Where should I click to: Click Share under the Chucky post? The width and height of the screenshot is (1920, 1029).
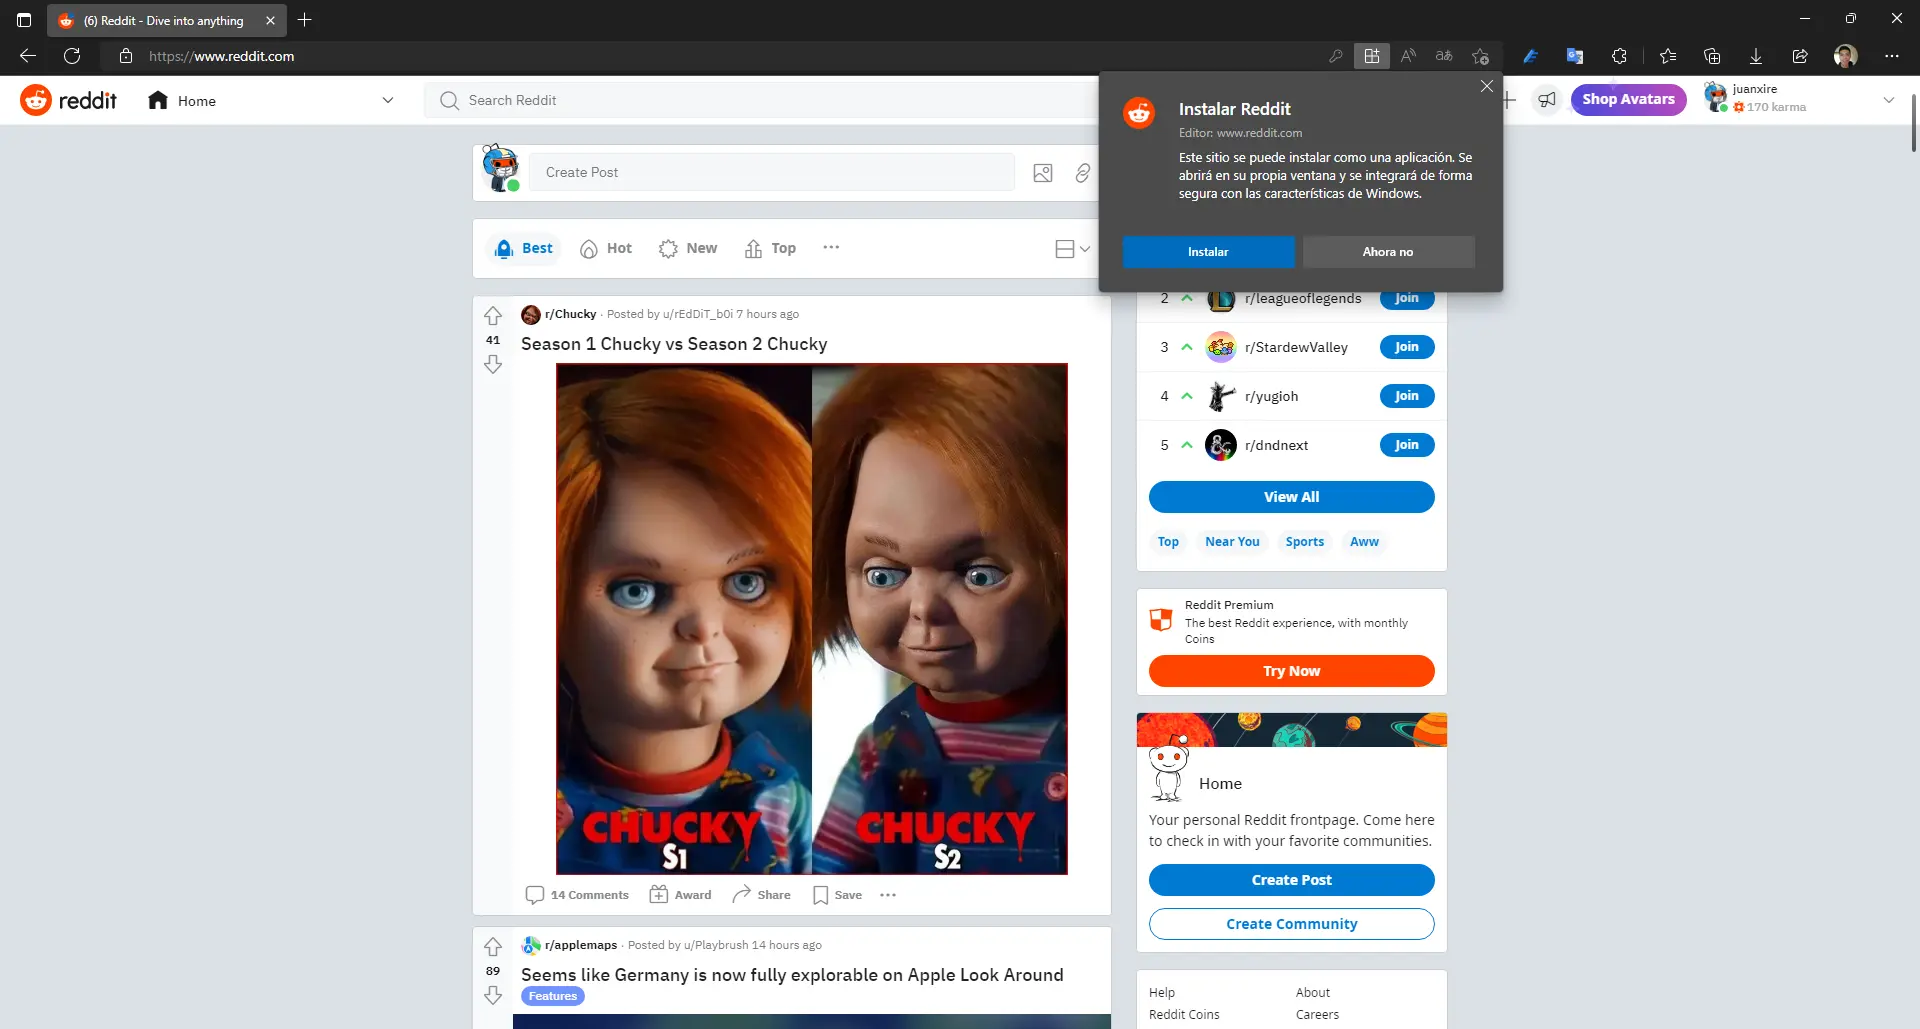click(761, 895)
